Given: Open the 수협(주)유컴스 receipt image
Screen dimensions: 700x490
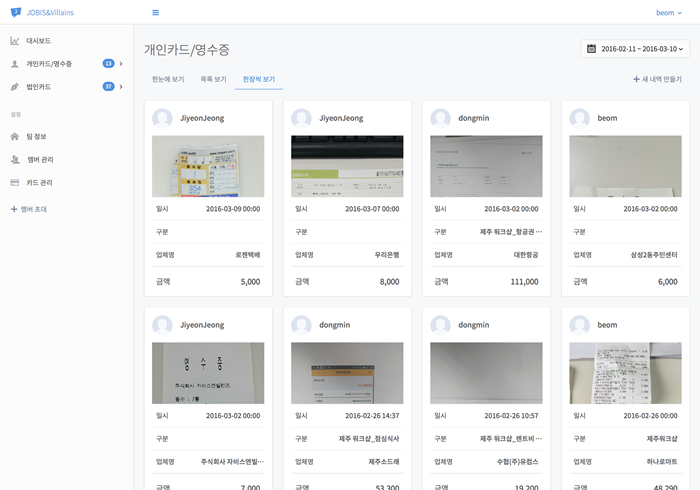Looking at the screenshot, I should (x=486, y=373).
